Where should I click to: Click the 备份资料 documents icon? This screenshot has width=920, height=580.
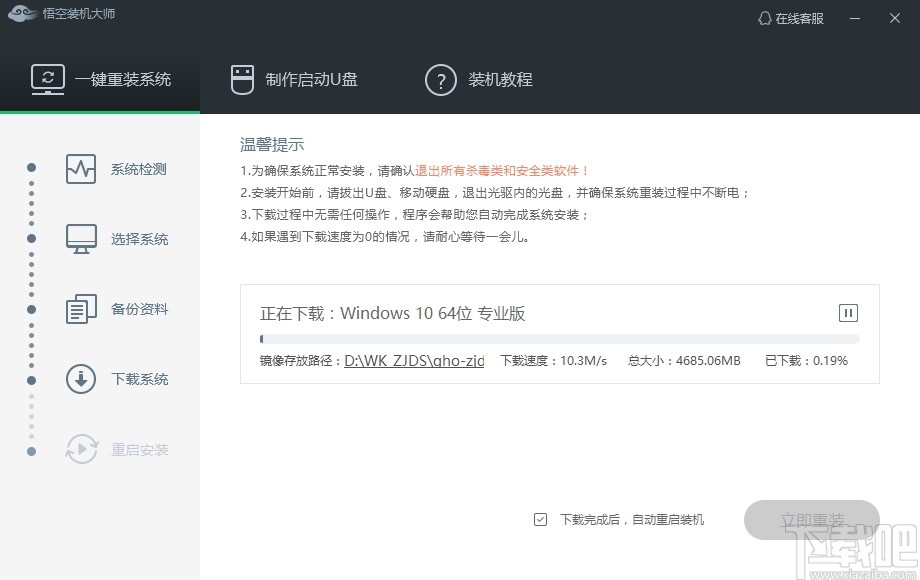80,309
